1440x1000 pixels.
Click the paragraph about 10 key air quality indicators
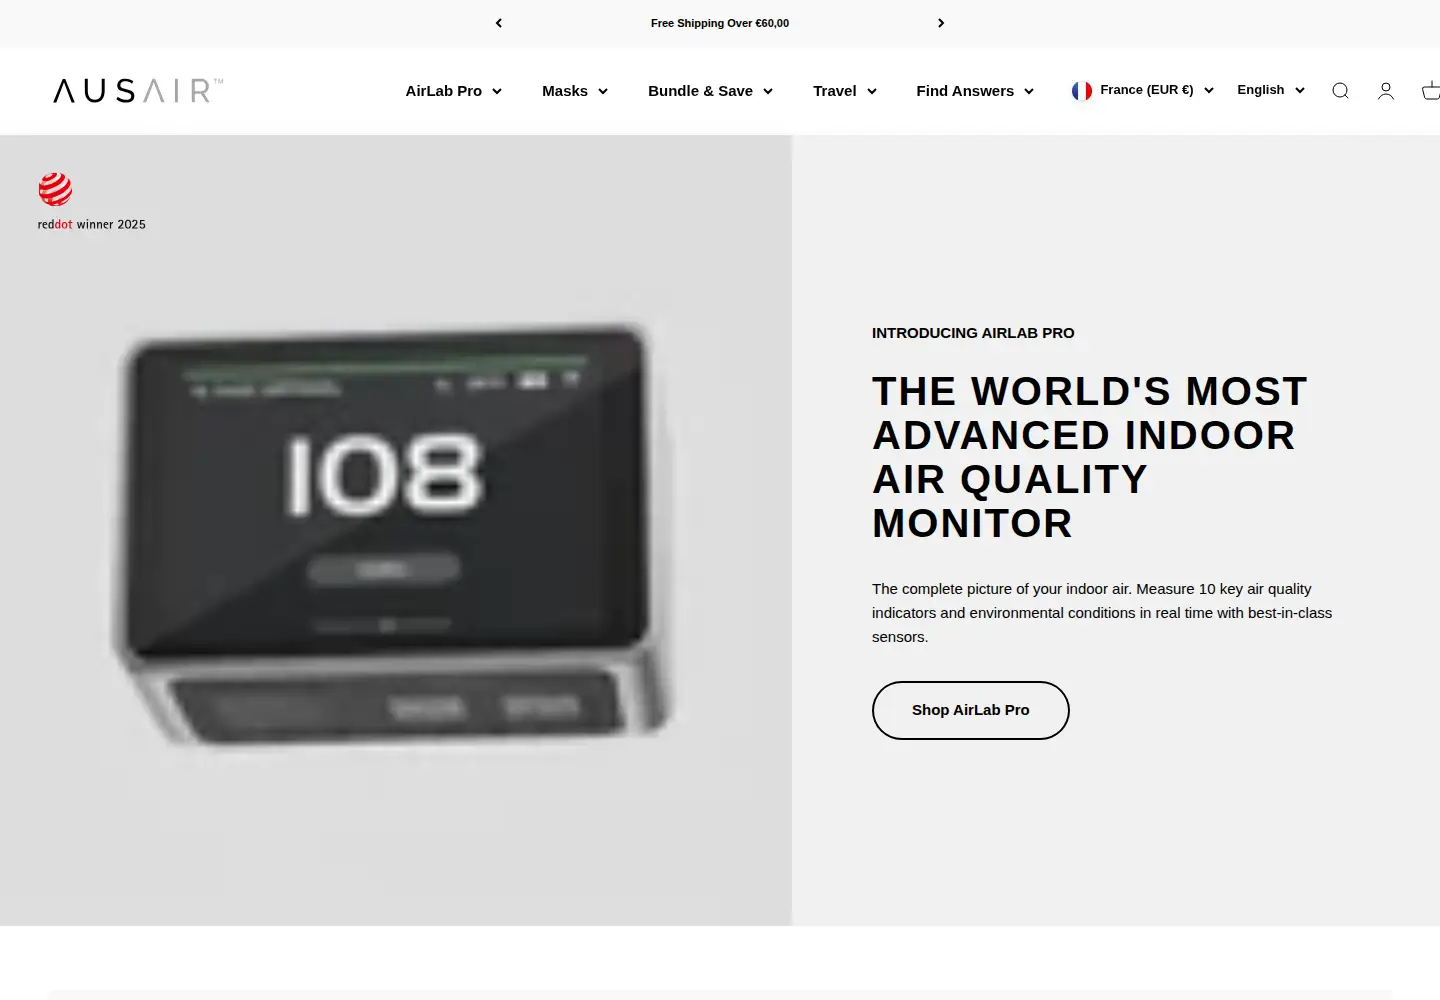(x=1102, y=613)
